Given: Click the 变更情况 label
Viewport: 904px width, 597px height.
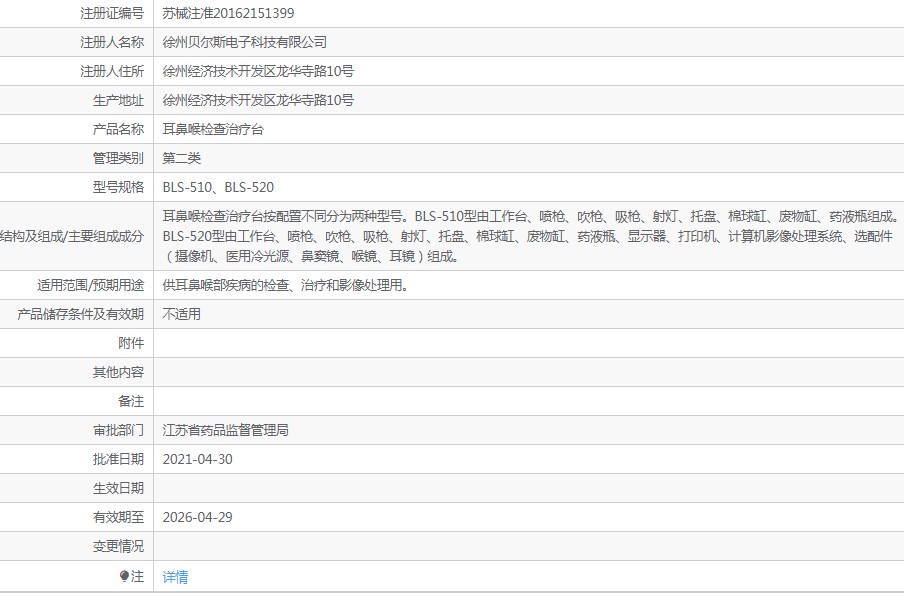Looking at the screenshot, I should [x=118, y=546].
